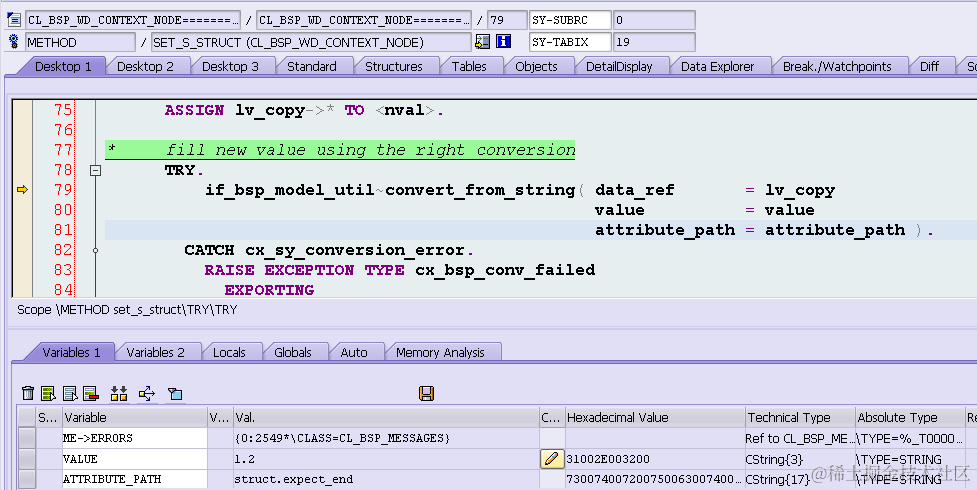Click the icon with two downward arrows

coord(119,393)
